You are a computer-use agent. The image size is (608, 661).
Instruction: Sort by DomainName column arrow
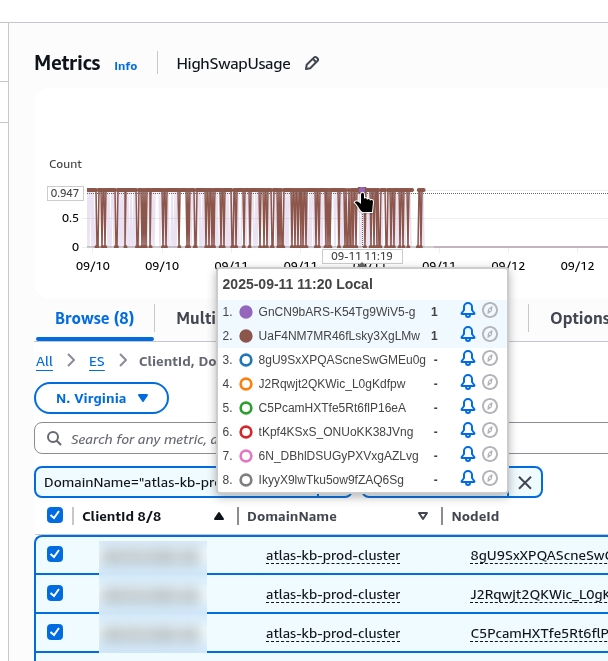click(x=423, y=517)
